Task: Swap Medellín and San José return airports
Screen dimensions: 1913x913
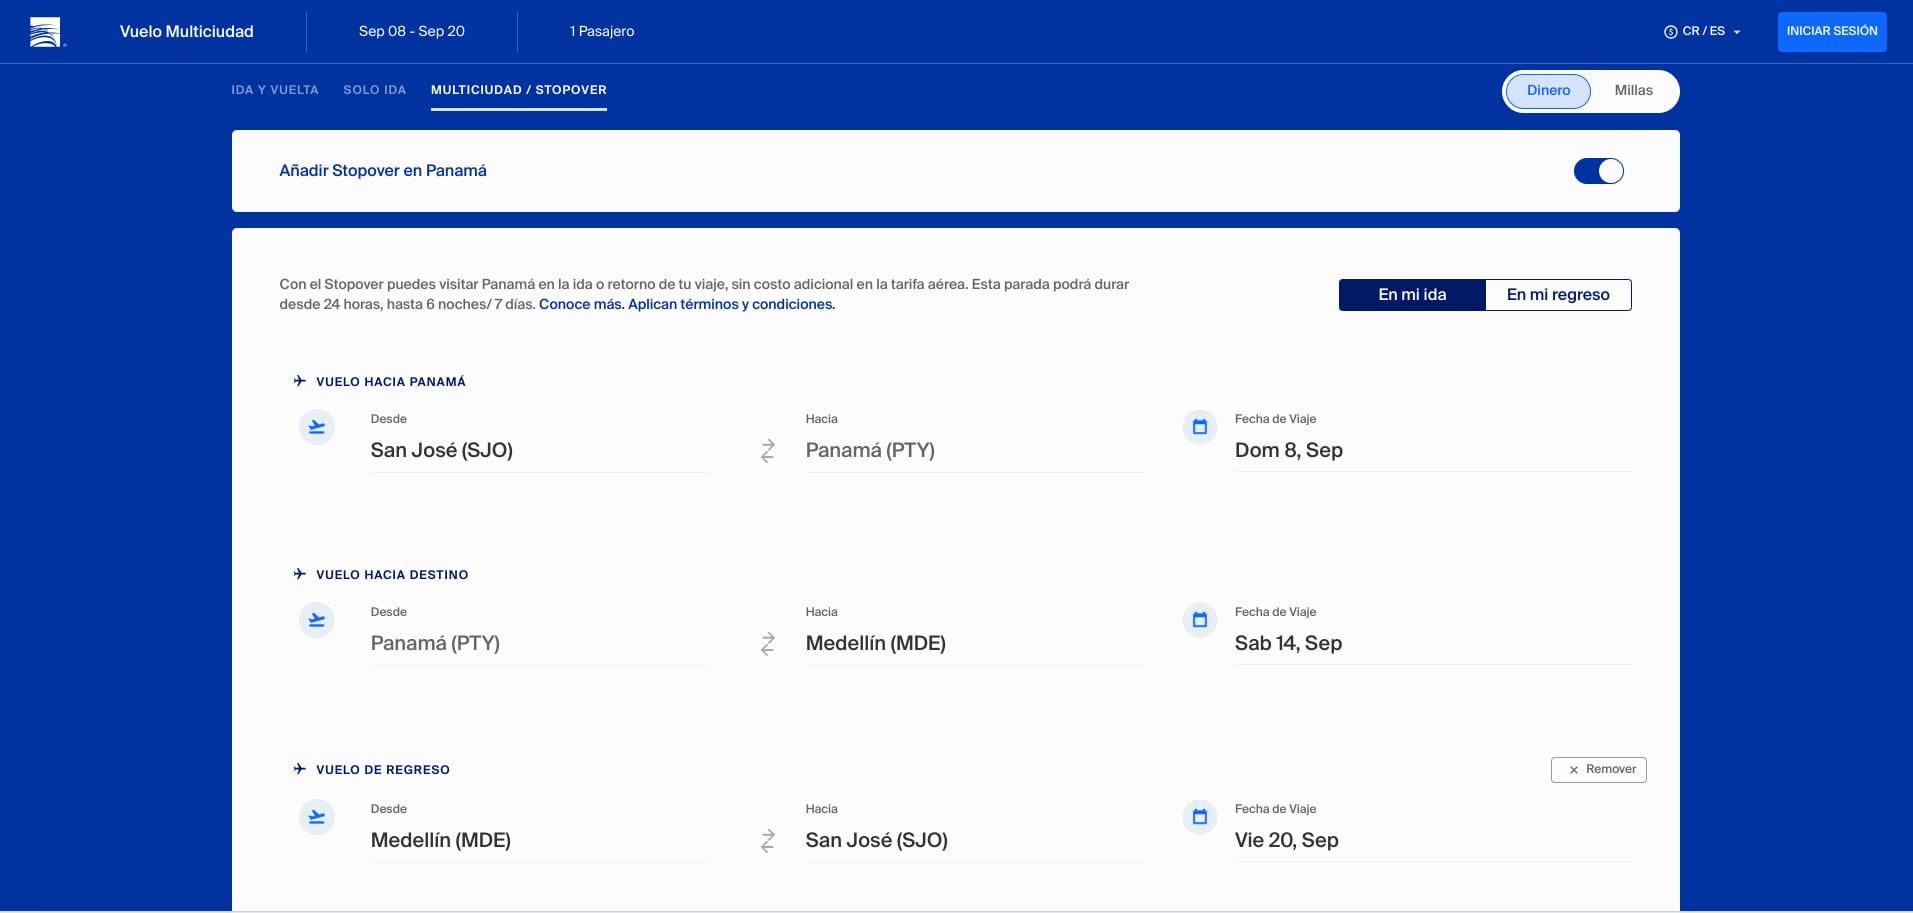Action: tap(767, 841)
